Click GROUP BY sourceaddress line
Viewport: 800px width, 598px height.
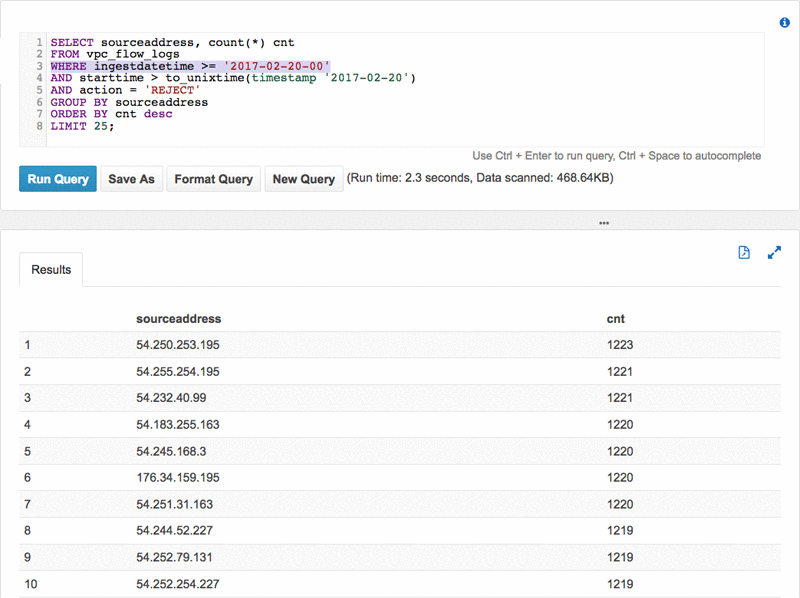click(129, 102)
